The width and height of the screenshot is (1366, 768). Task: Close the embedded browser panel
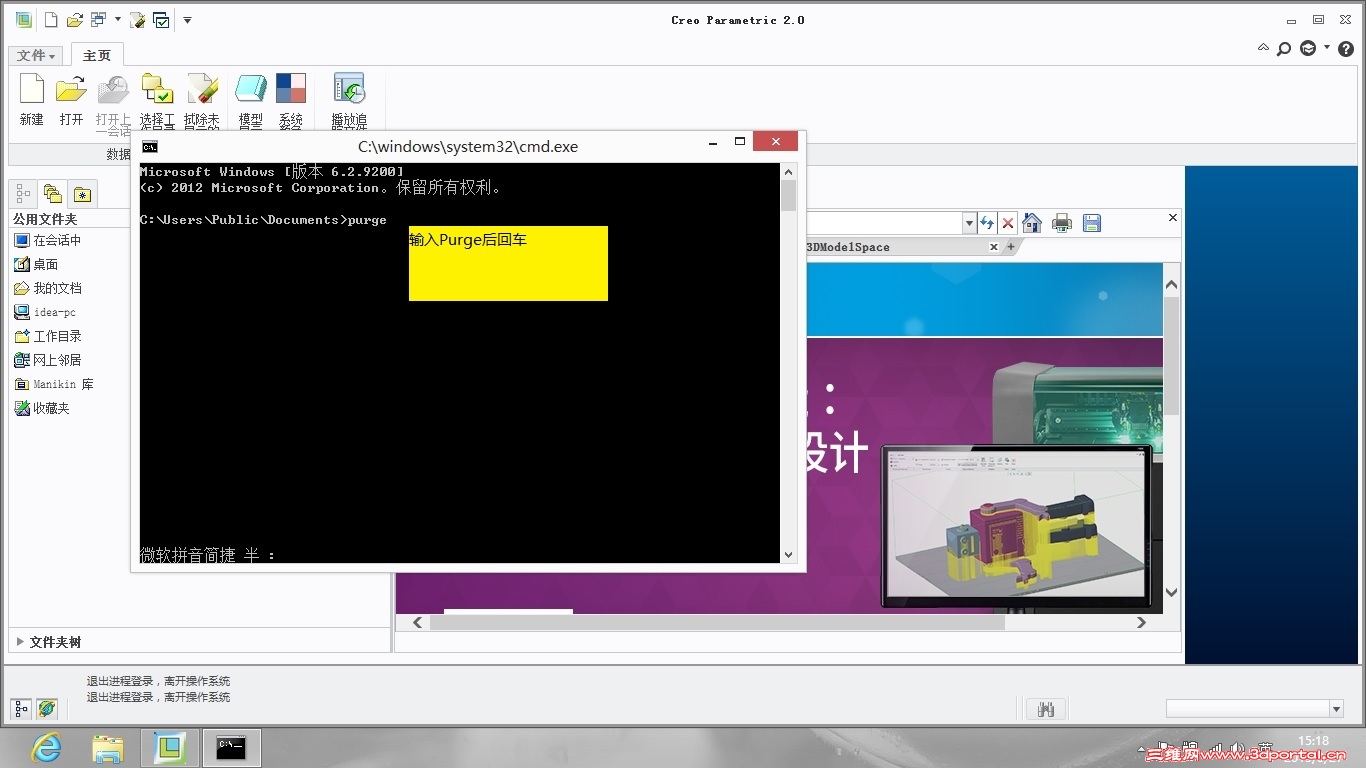point(1173,217)
